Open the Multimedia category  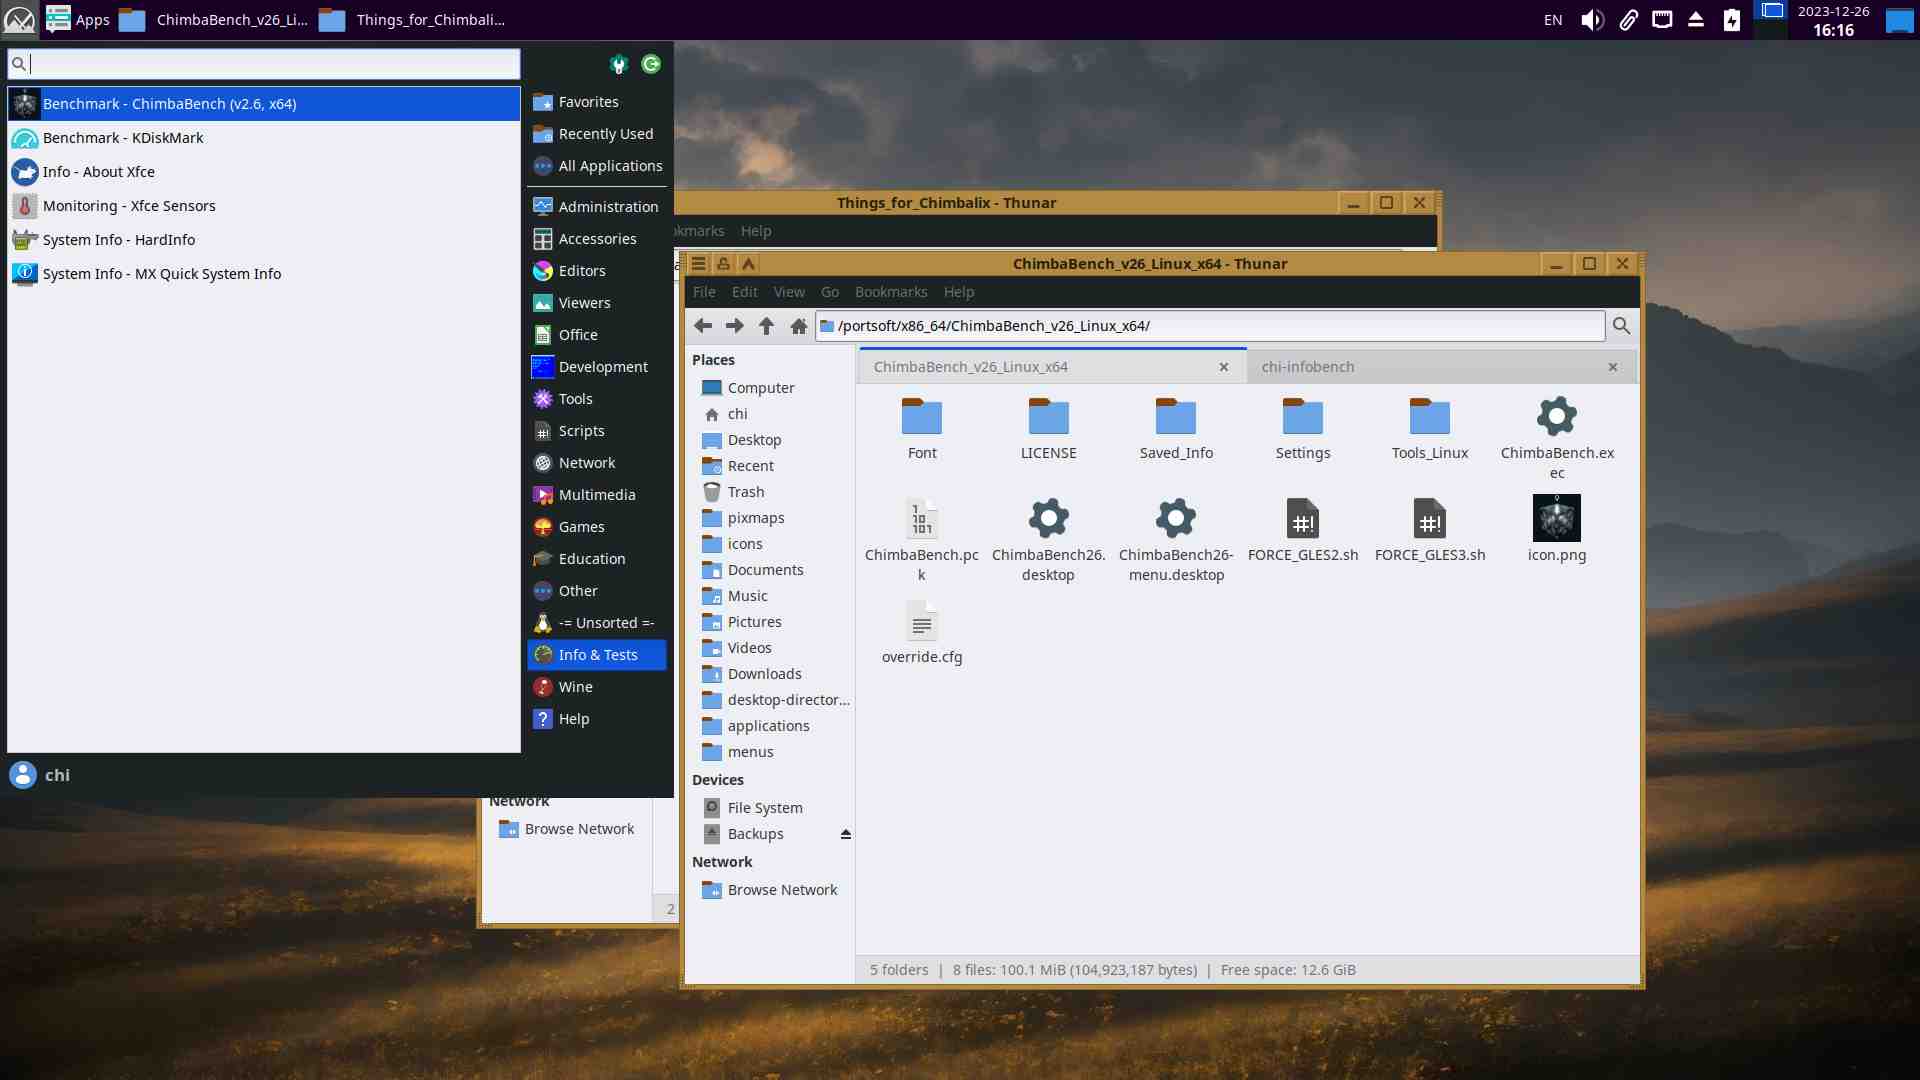(x=596, y=495)
